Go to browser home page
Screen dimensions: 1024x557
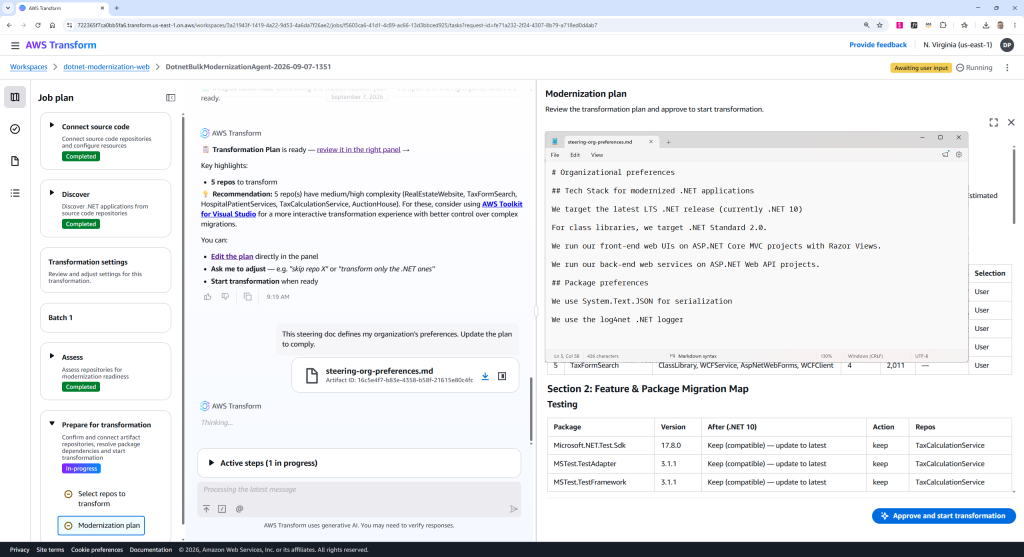coord(52,25)
